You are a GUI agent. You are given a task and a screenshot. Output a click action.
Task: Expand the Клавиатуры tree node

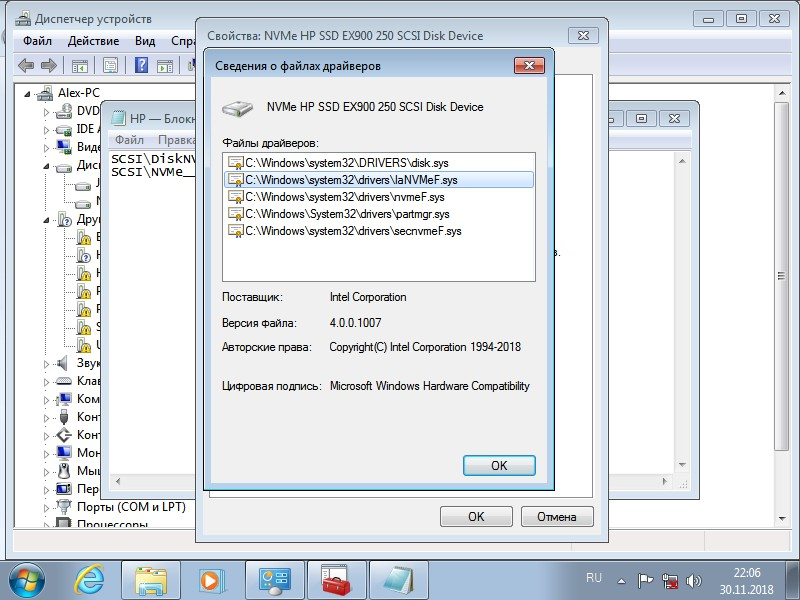coord(46,382)
